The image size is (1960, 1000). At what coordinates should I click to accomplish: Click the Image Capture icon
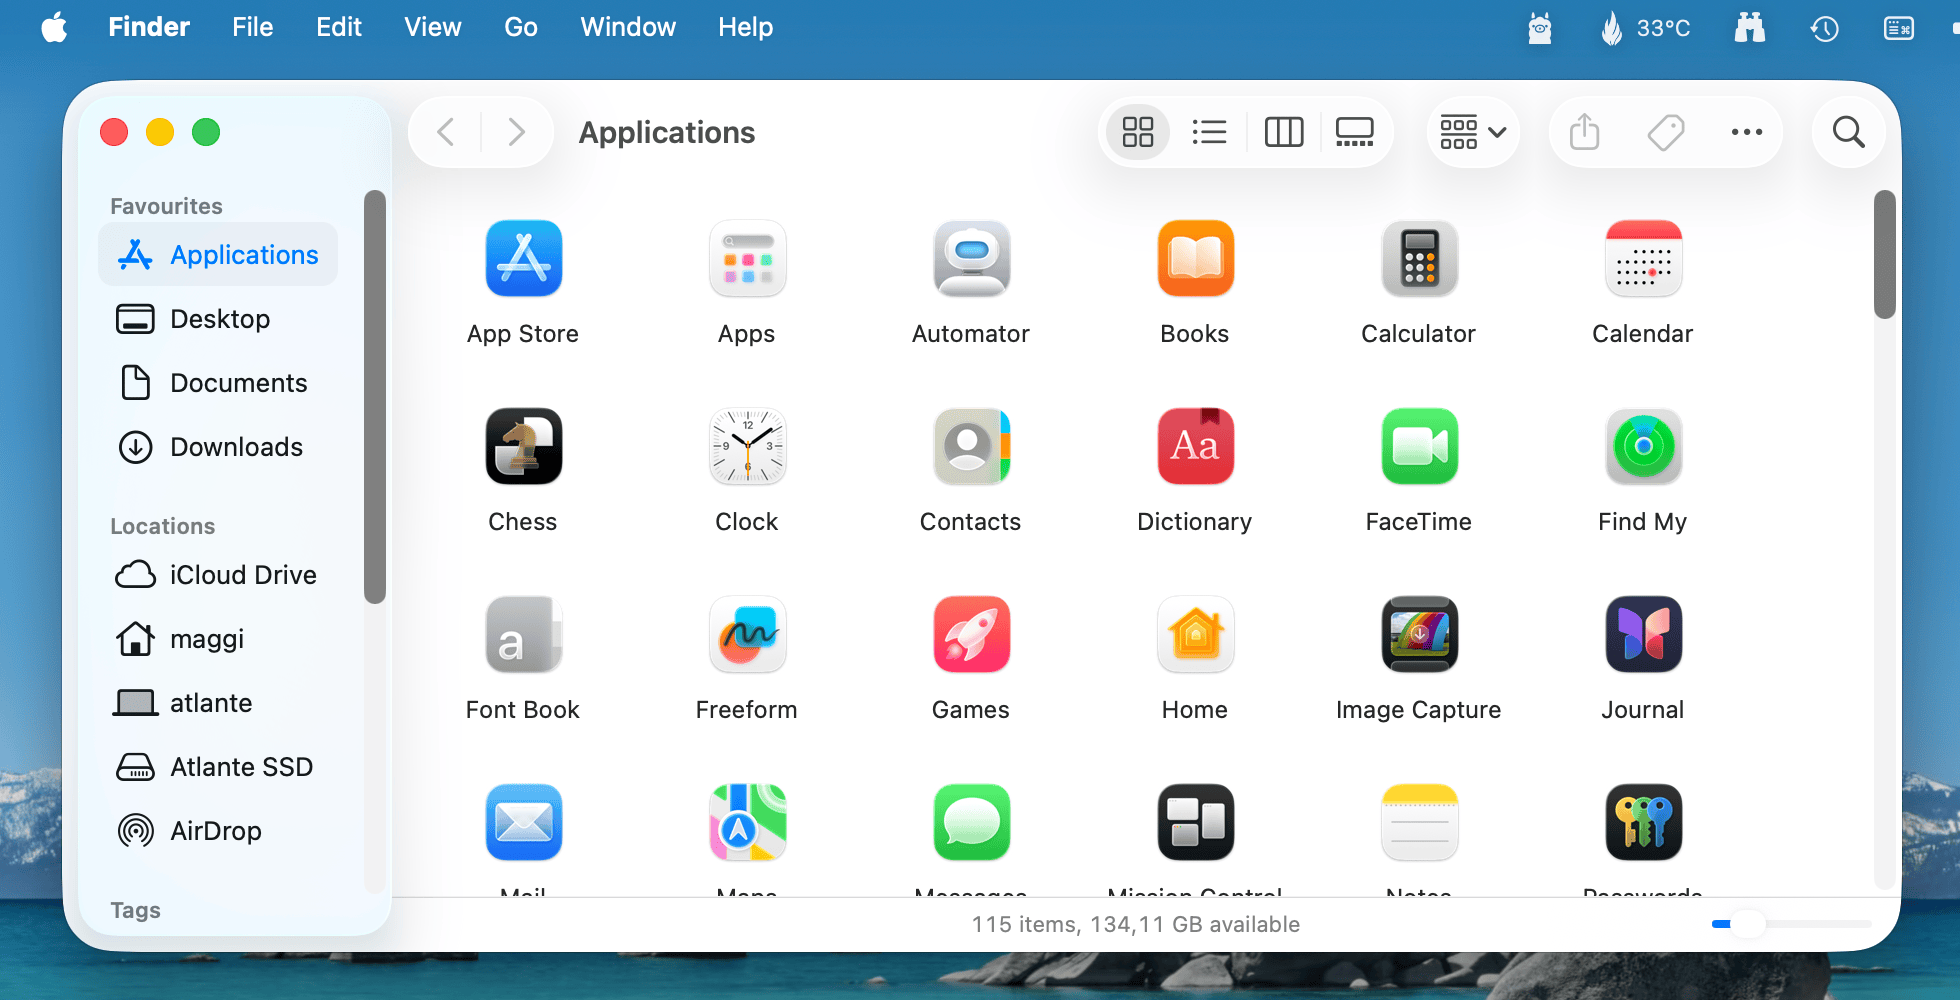click(1419, 635)
